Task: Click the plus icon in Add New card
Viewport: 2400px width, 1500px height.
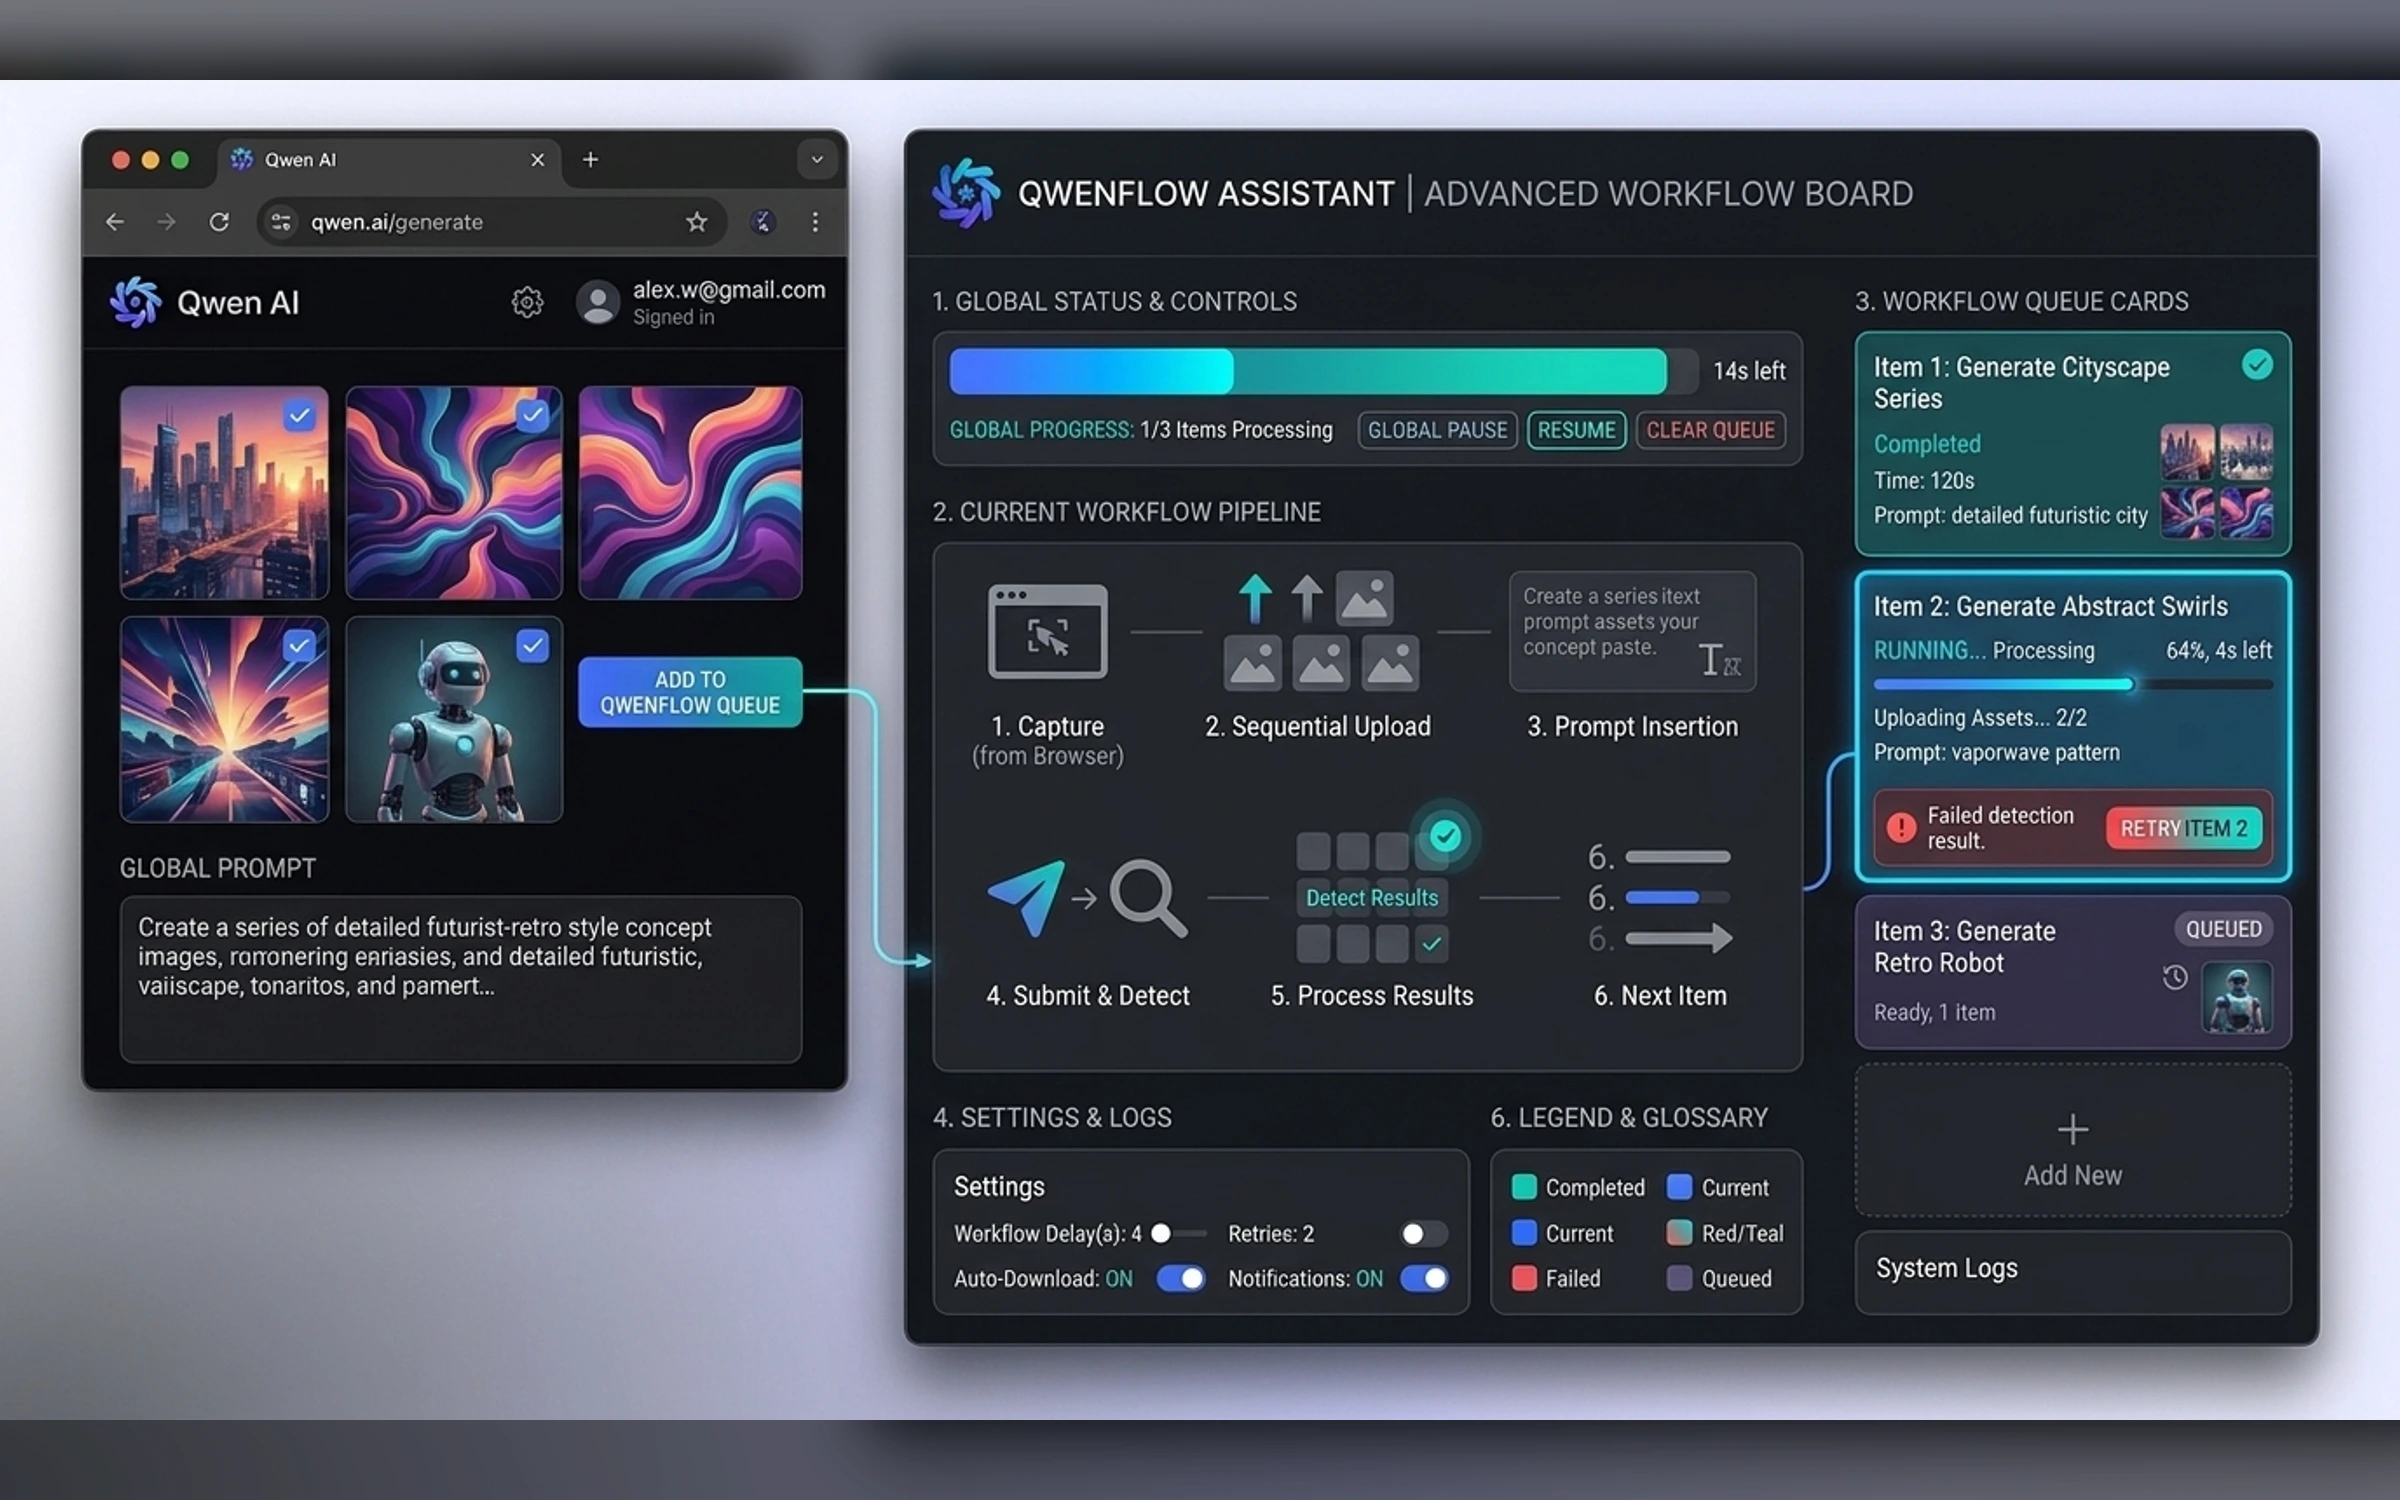Action: click(x=2073, y=1130)
